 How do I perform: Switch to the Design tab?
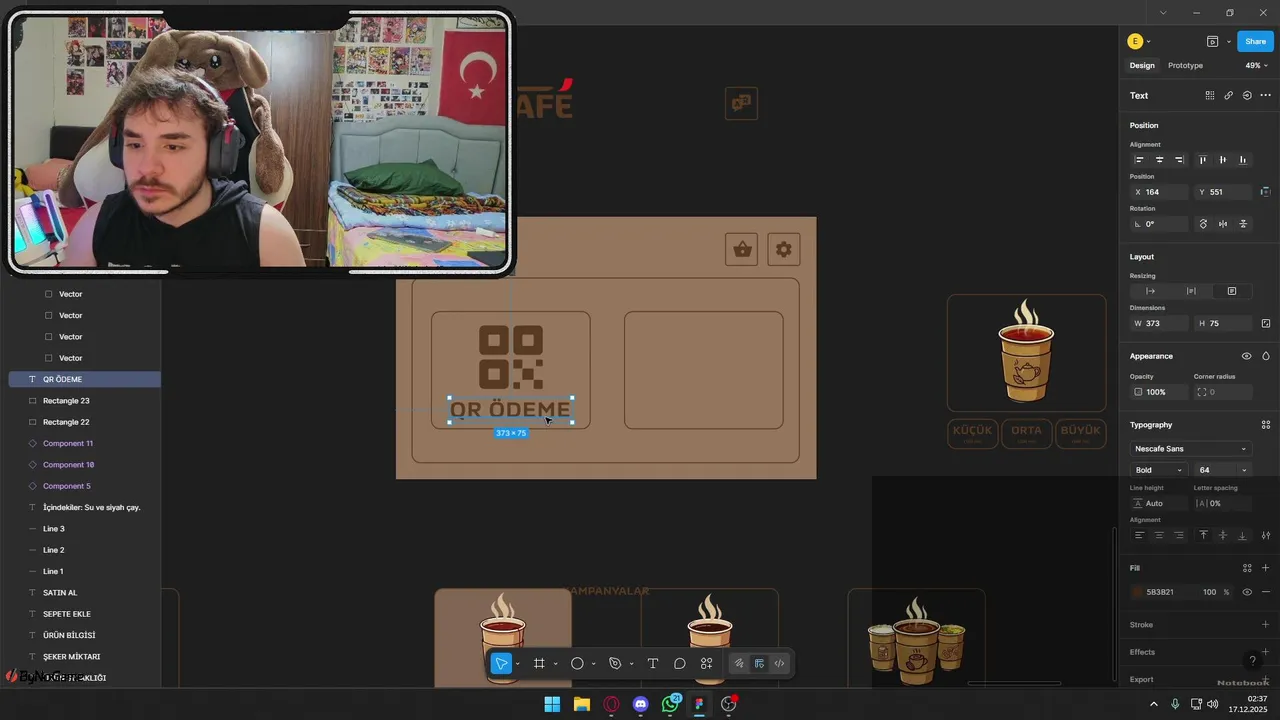[x=1142, y=65]
